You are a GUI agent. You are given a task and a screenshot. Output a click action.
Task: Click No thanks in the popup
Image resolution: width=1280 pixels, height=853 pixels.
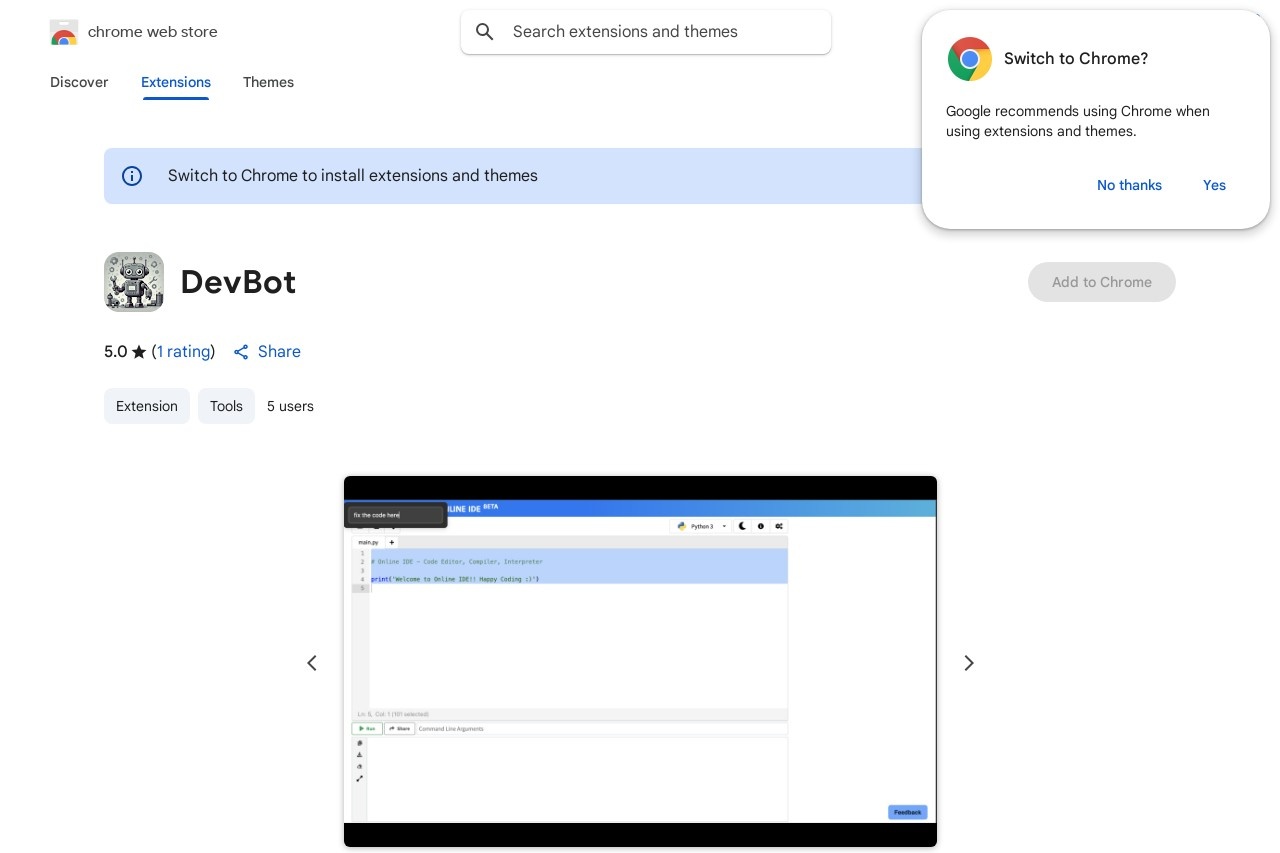(x=1129, y=185)
